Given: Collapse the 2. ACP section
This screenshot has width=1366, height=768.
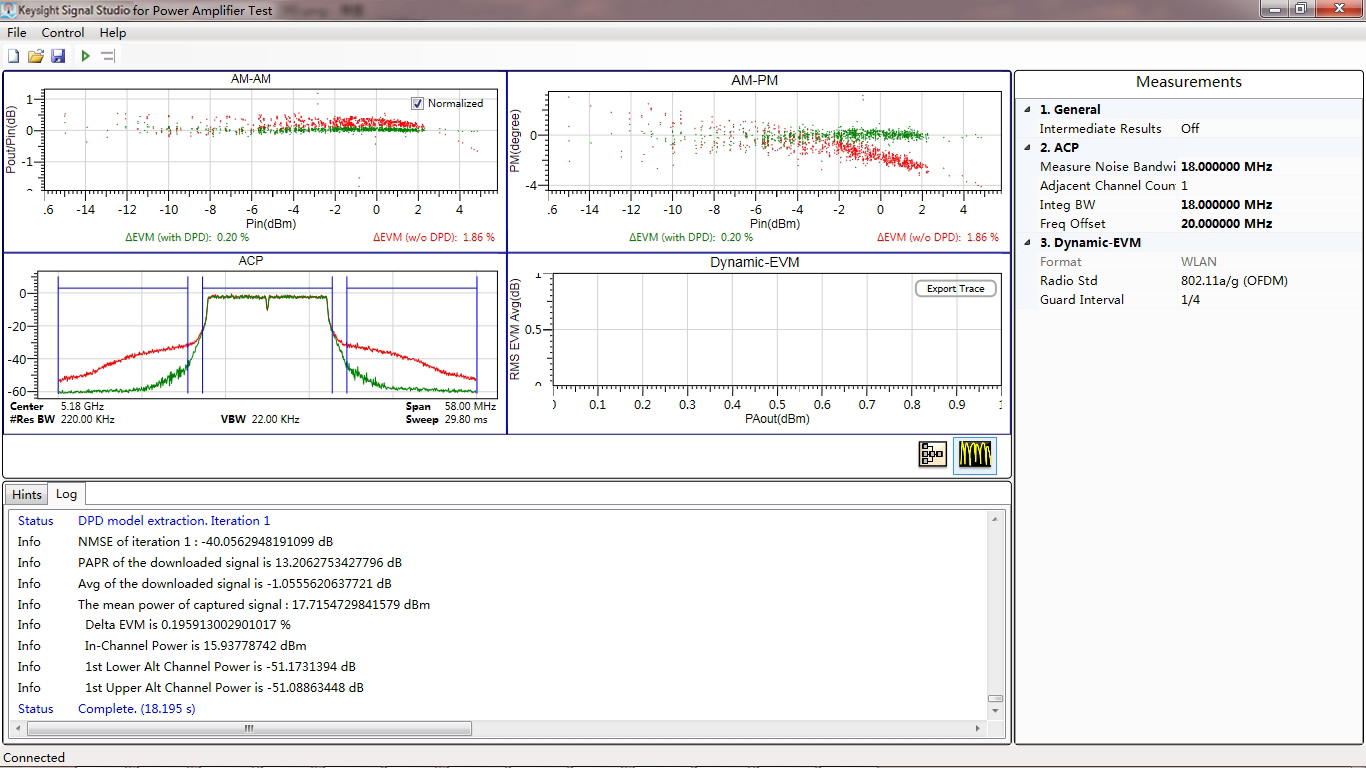Looking at the screenshot, I should point(1025,147).
